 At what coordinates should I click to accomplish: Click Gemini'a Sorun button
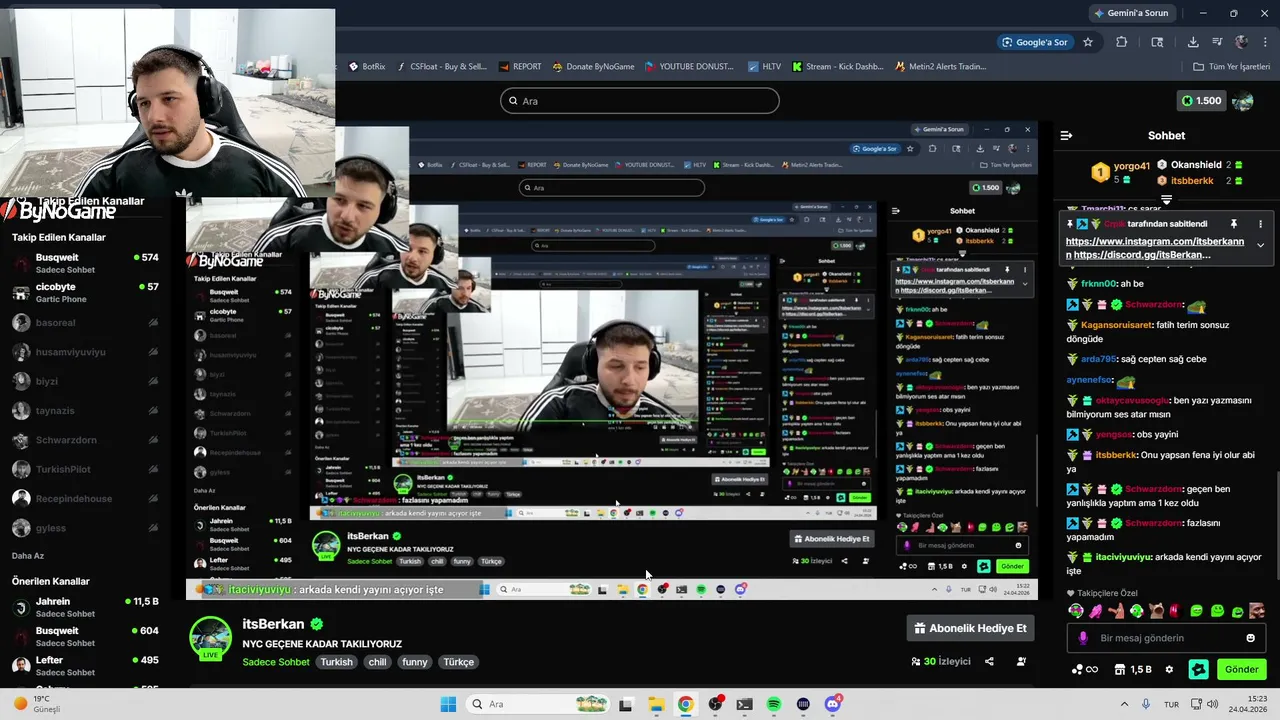1130,13
